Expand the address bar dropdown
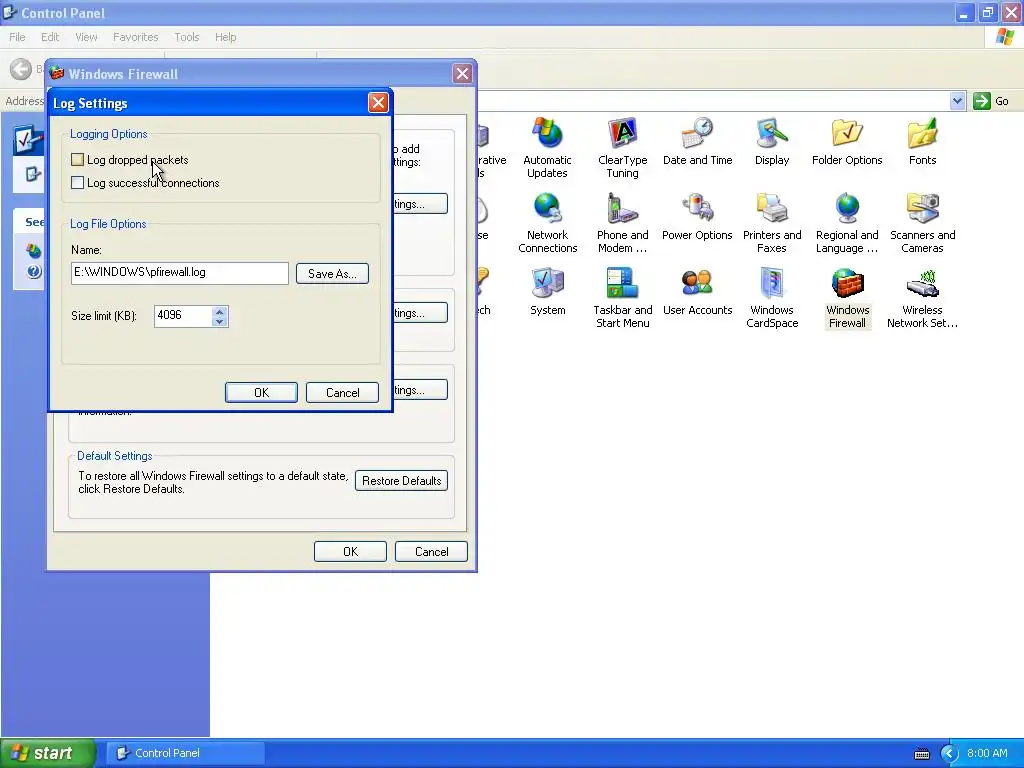Image resolution: width=1024 pixels, height=768 pixels. (x=957, y=101)
